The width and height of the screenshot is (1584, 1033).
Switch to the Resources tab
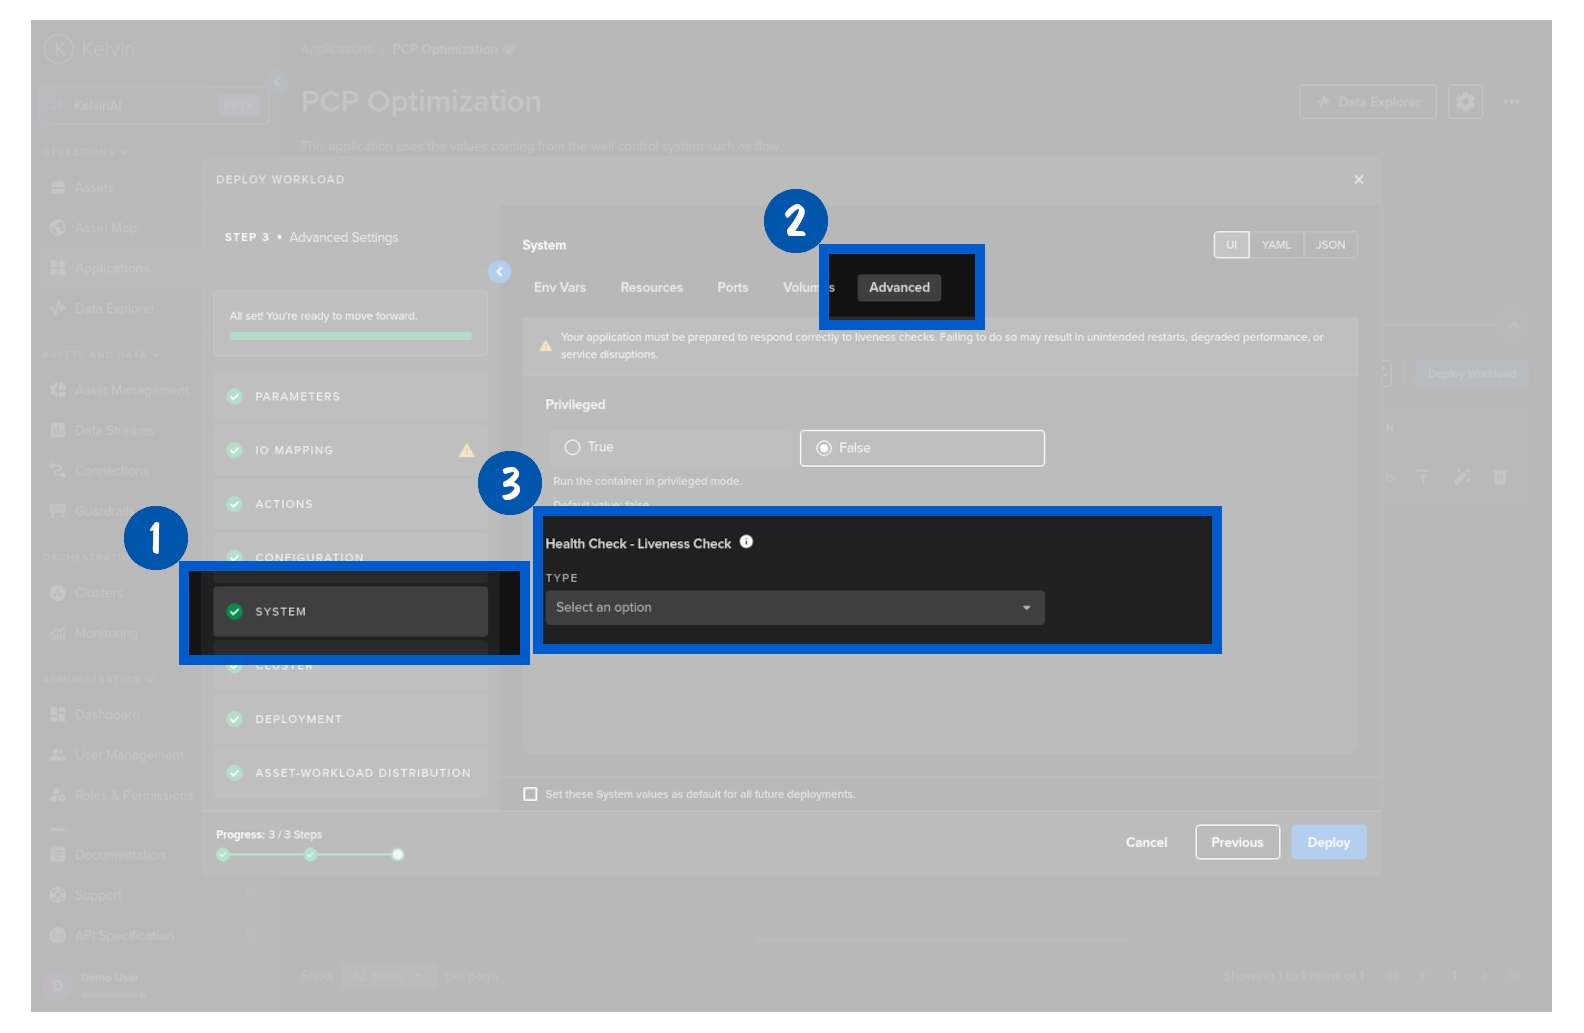[651, 288]
